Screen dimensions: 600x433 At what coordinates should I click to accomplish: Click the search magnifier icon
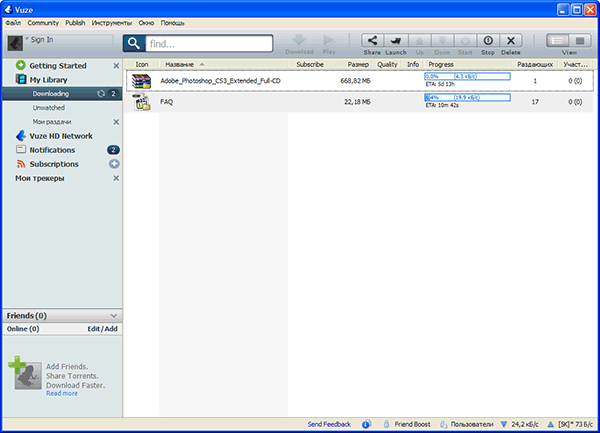[134, 44]
